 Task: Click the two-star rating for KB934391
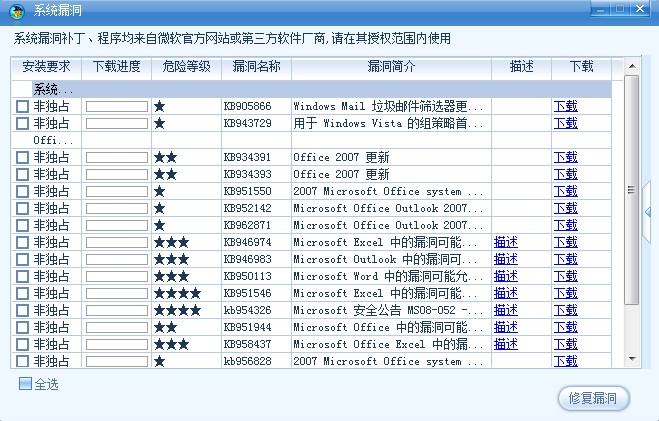166,158
